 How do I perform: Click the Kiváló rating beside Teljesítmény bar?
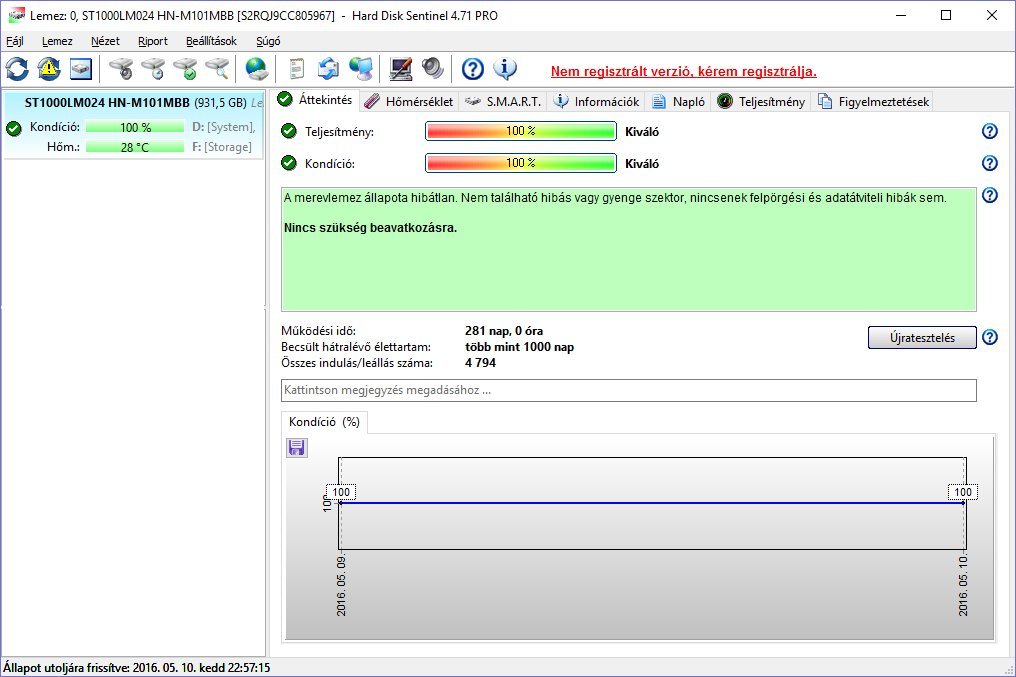point(642,132)
